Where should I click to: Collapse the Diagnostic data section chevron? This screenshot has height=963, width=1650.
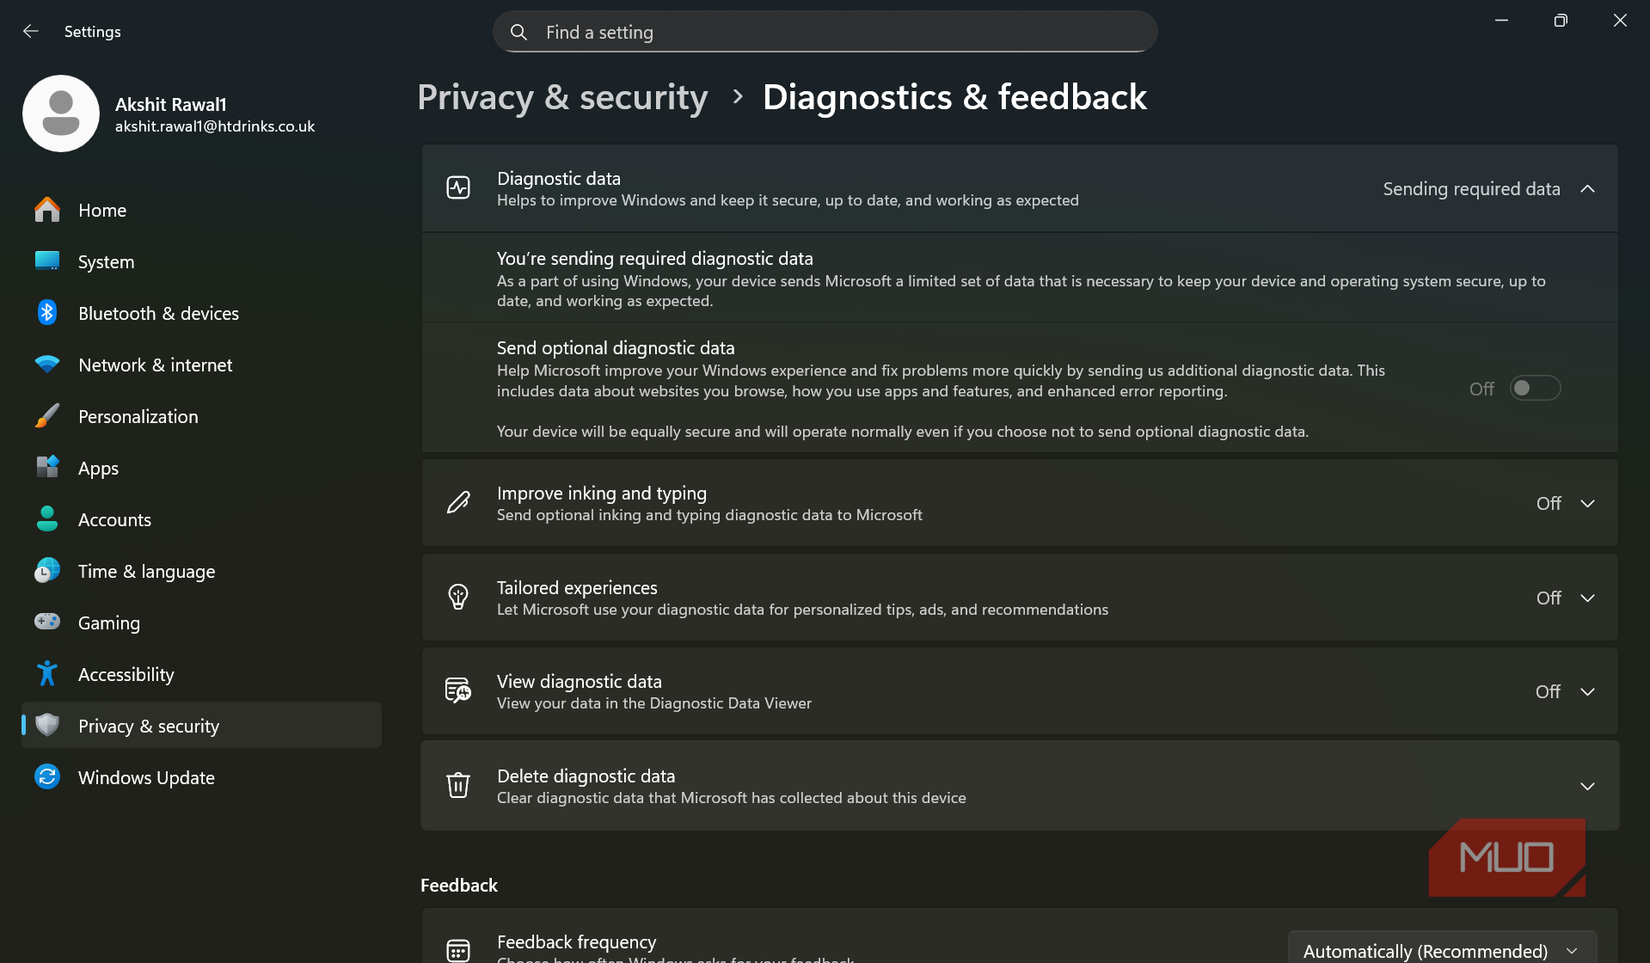1588,188
